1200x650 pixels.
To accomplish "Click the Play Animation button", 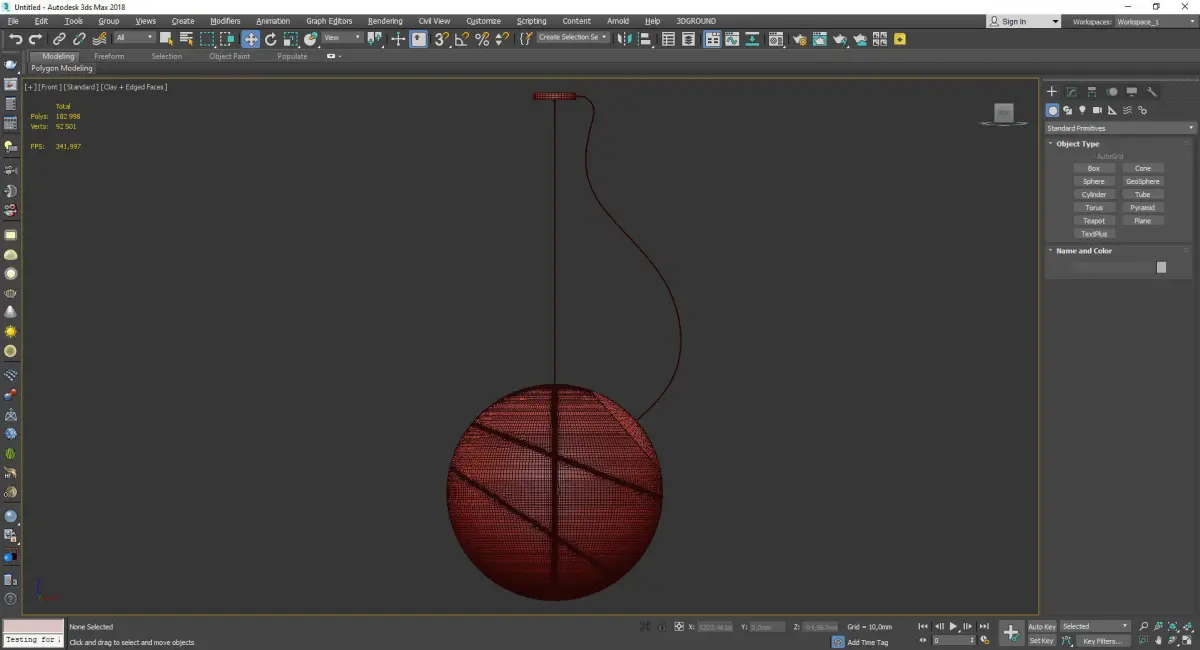I will click(x=953, y=626).
